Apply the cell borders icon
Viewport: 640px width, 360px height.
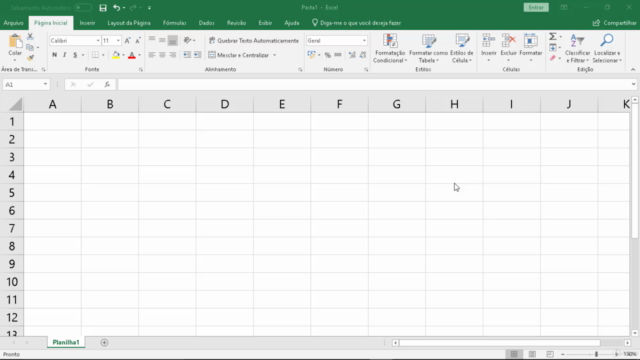95,55
